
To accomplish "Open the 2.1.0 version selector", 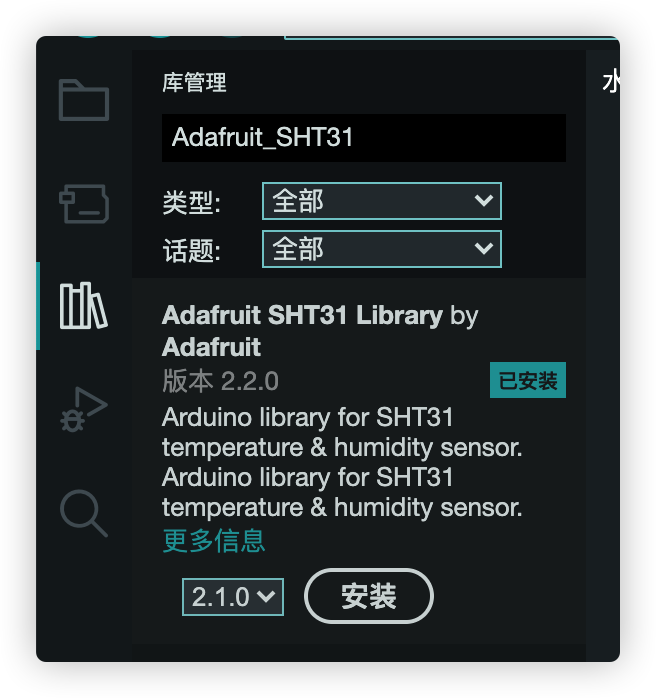I will click(x=233, y=597).
